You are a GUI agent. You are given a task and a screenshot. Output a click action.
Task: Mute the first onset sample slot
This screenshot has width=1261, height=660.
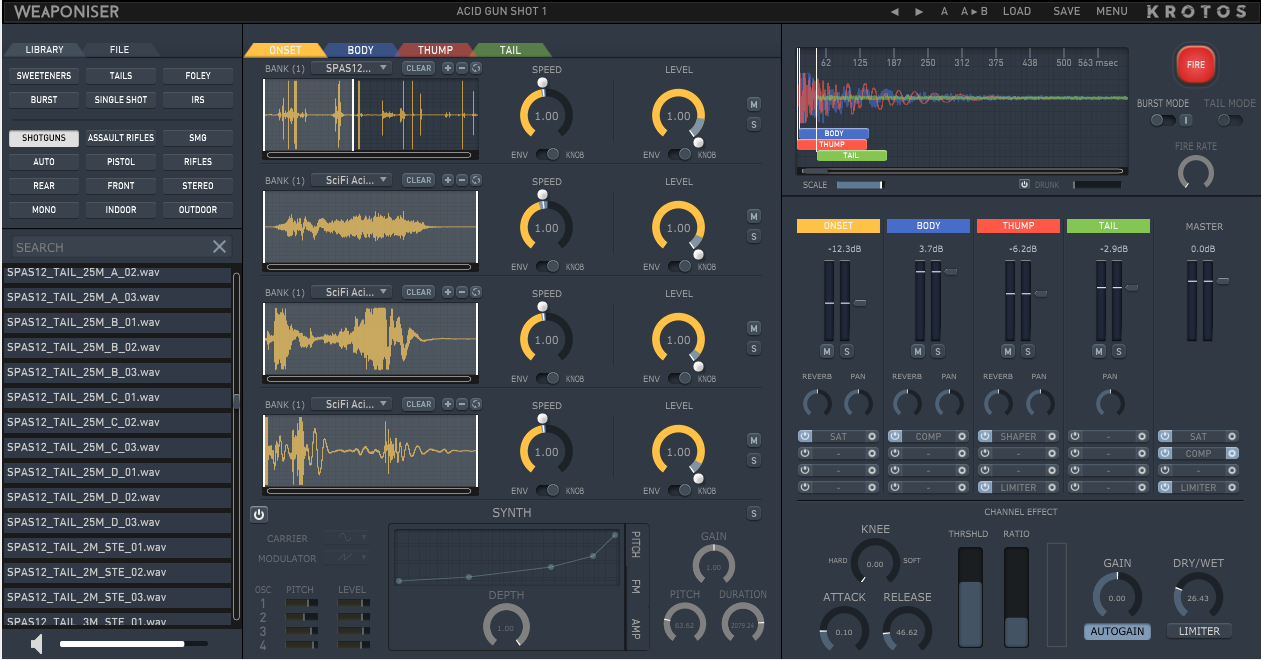point(753,103)
